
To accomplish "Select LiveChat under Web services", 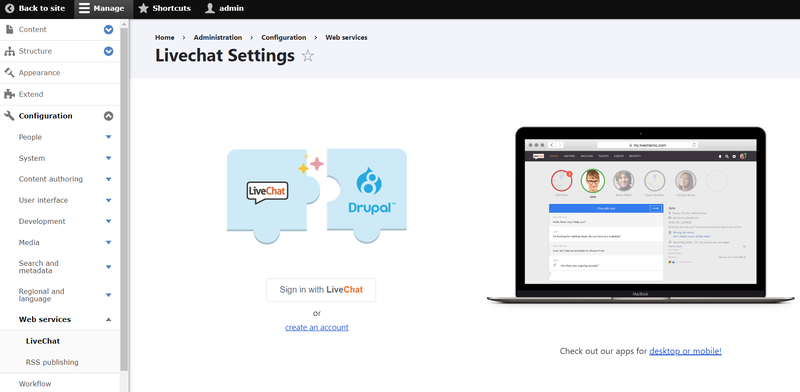I will pos(43,341).
